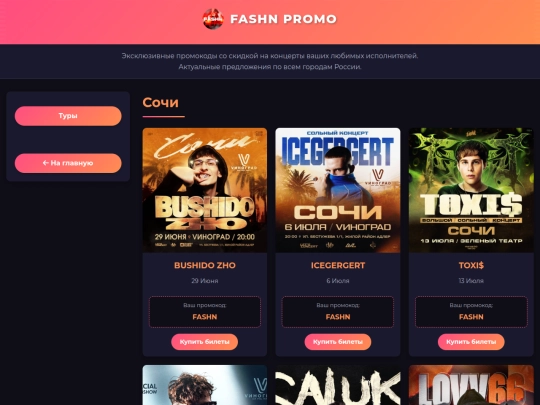Copy FASHN promo code under TOXI$
540x405 pixels.
(471, 317)
